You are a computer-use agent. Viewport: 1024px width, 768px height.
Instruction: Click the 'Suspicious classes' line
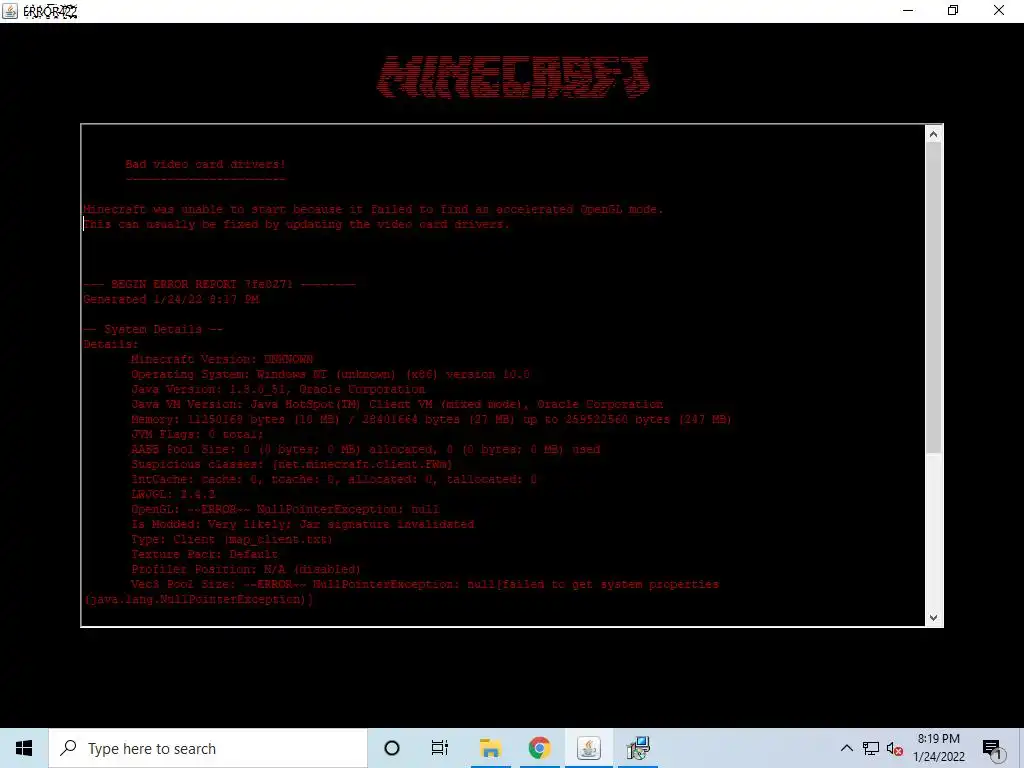pyautogui.click(x=292, y=464)
